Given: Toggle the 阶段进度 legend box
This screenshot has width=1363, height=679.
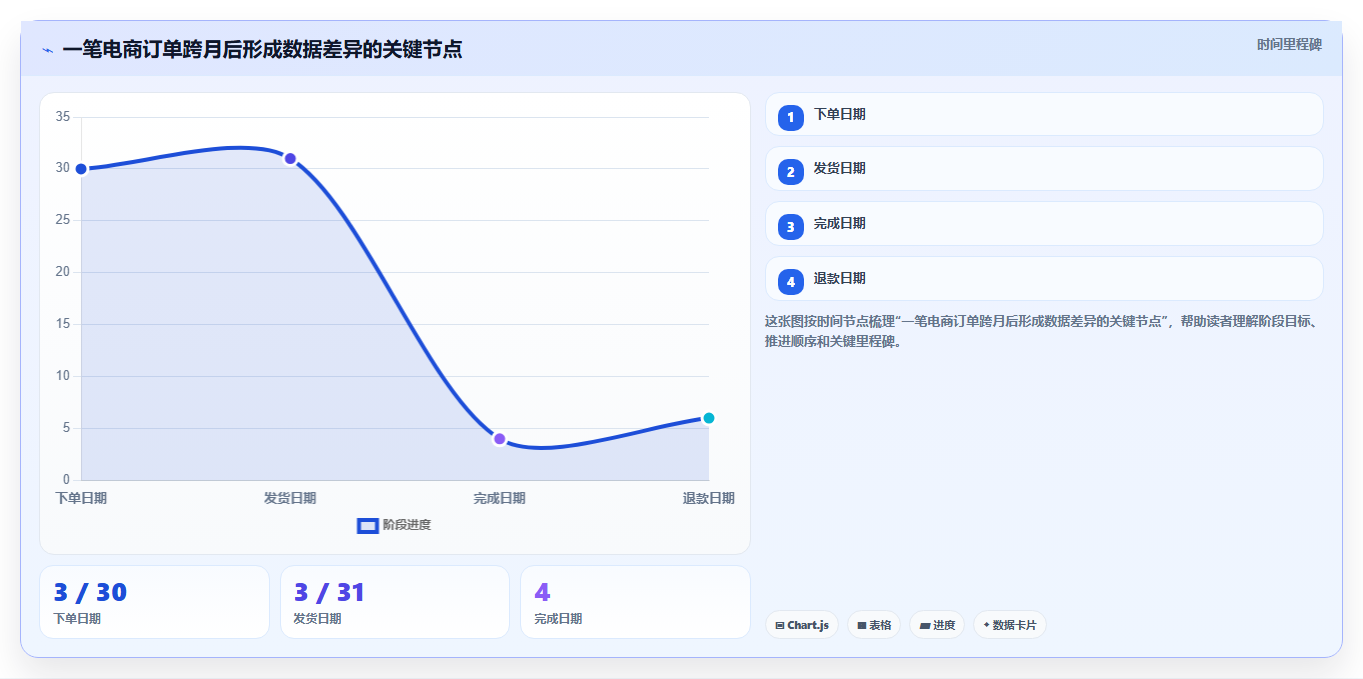Looking at the screenshot, I should point(367,525).
